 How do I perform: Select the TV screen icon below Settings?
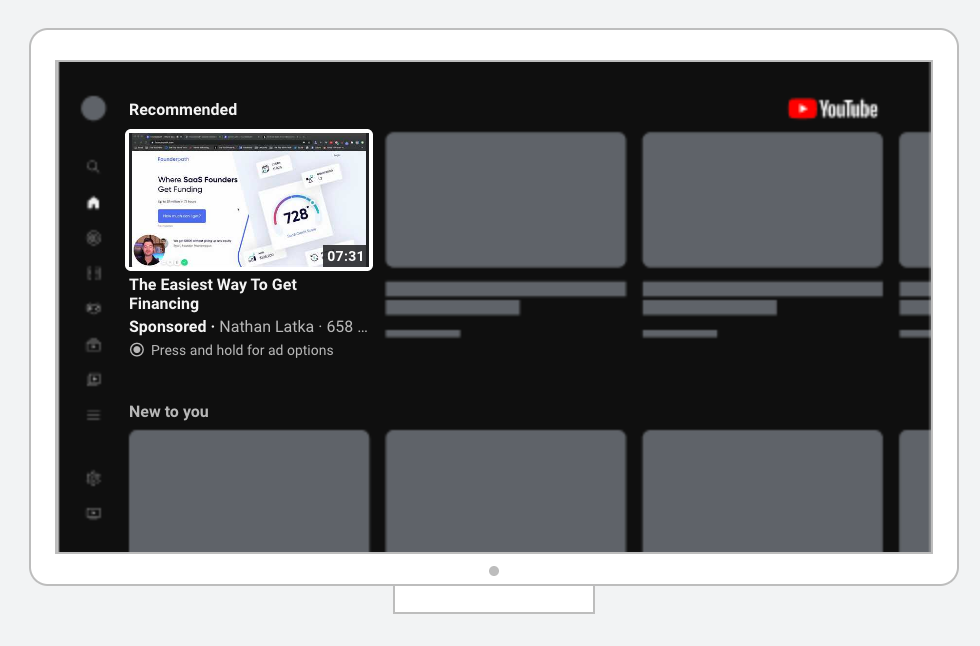tap(93, 514)
